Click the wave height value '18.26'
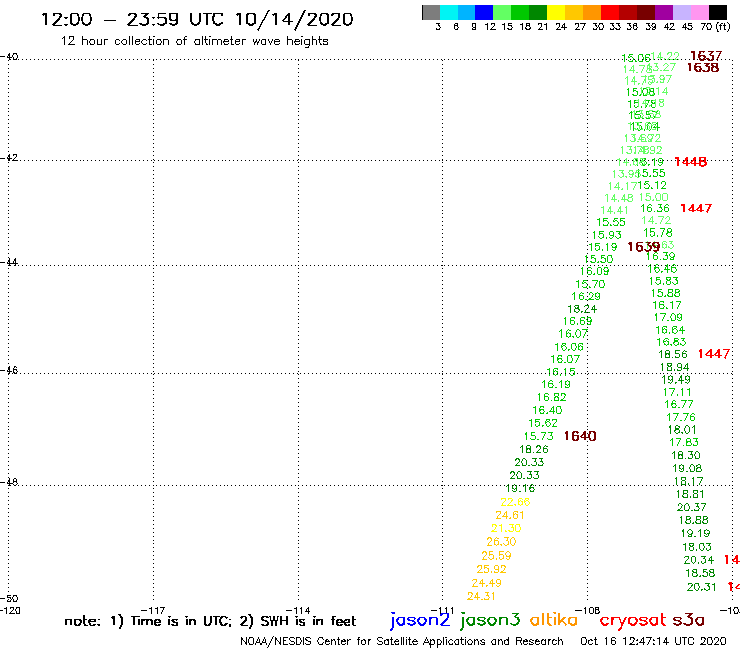This screenshot has height=650, width=740. coord(534,449)
